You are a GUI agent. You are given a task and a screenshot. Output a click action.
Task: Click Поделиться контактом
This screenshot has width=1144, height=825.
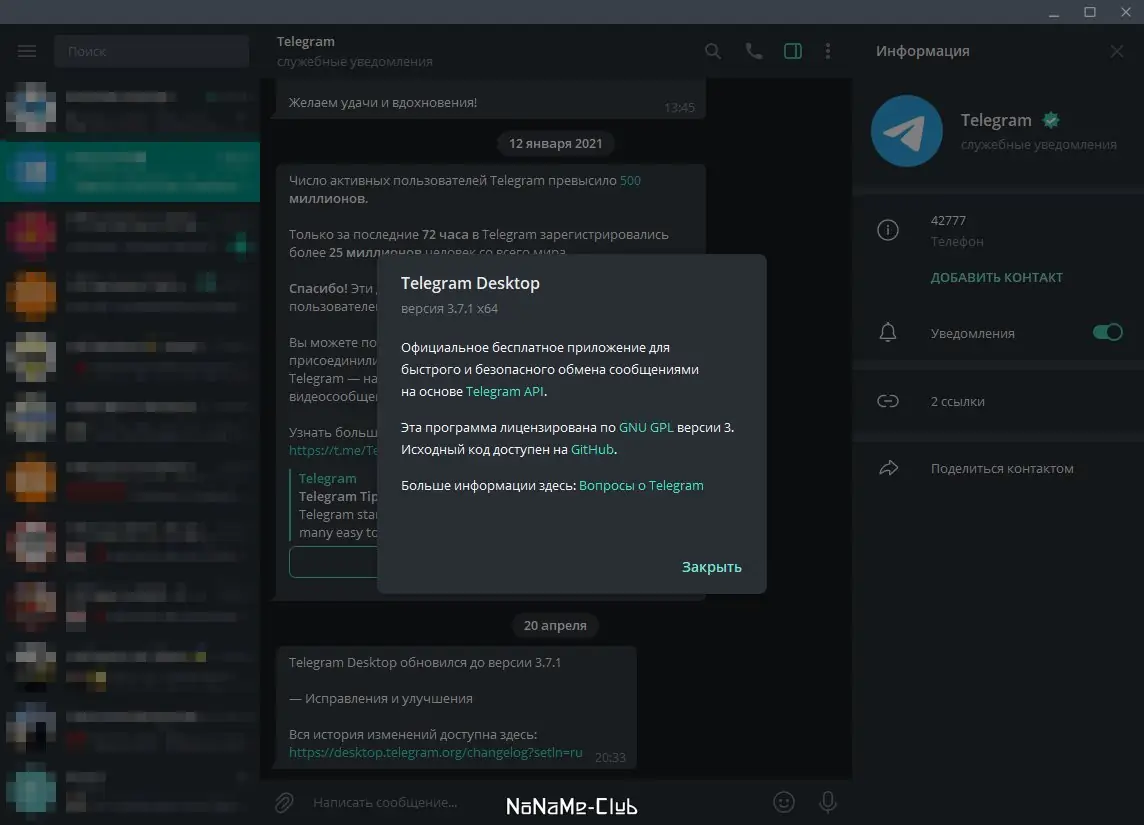[1002, 468]
